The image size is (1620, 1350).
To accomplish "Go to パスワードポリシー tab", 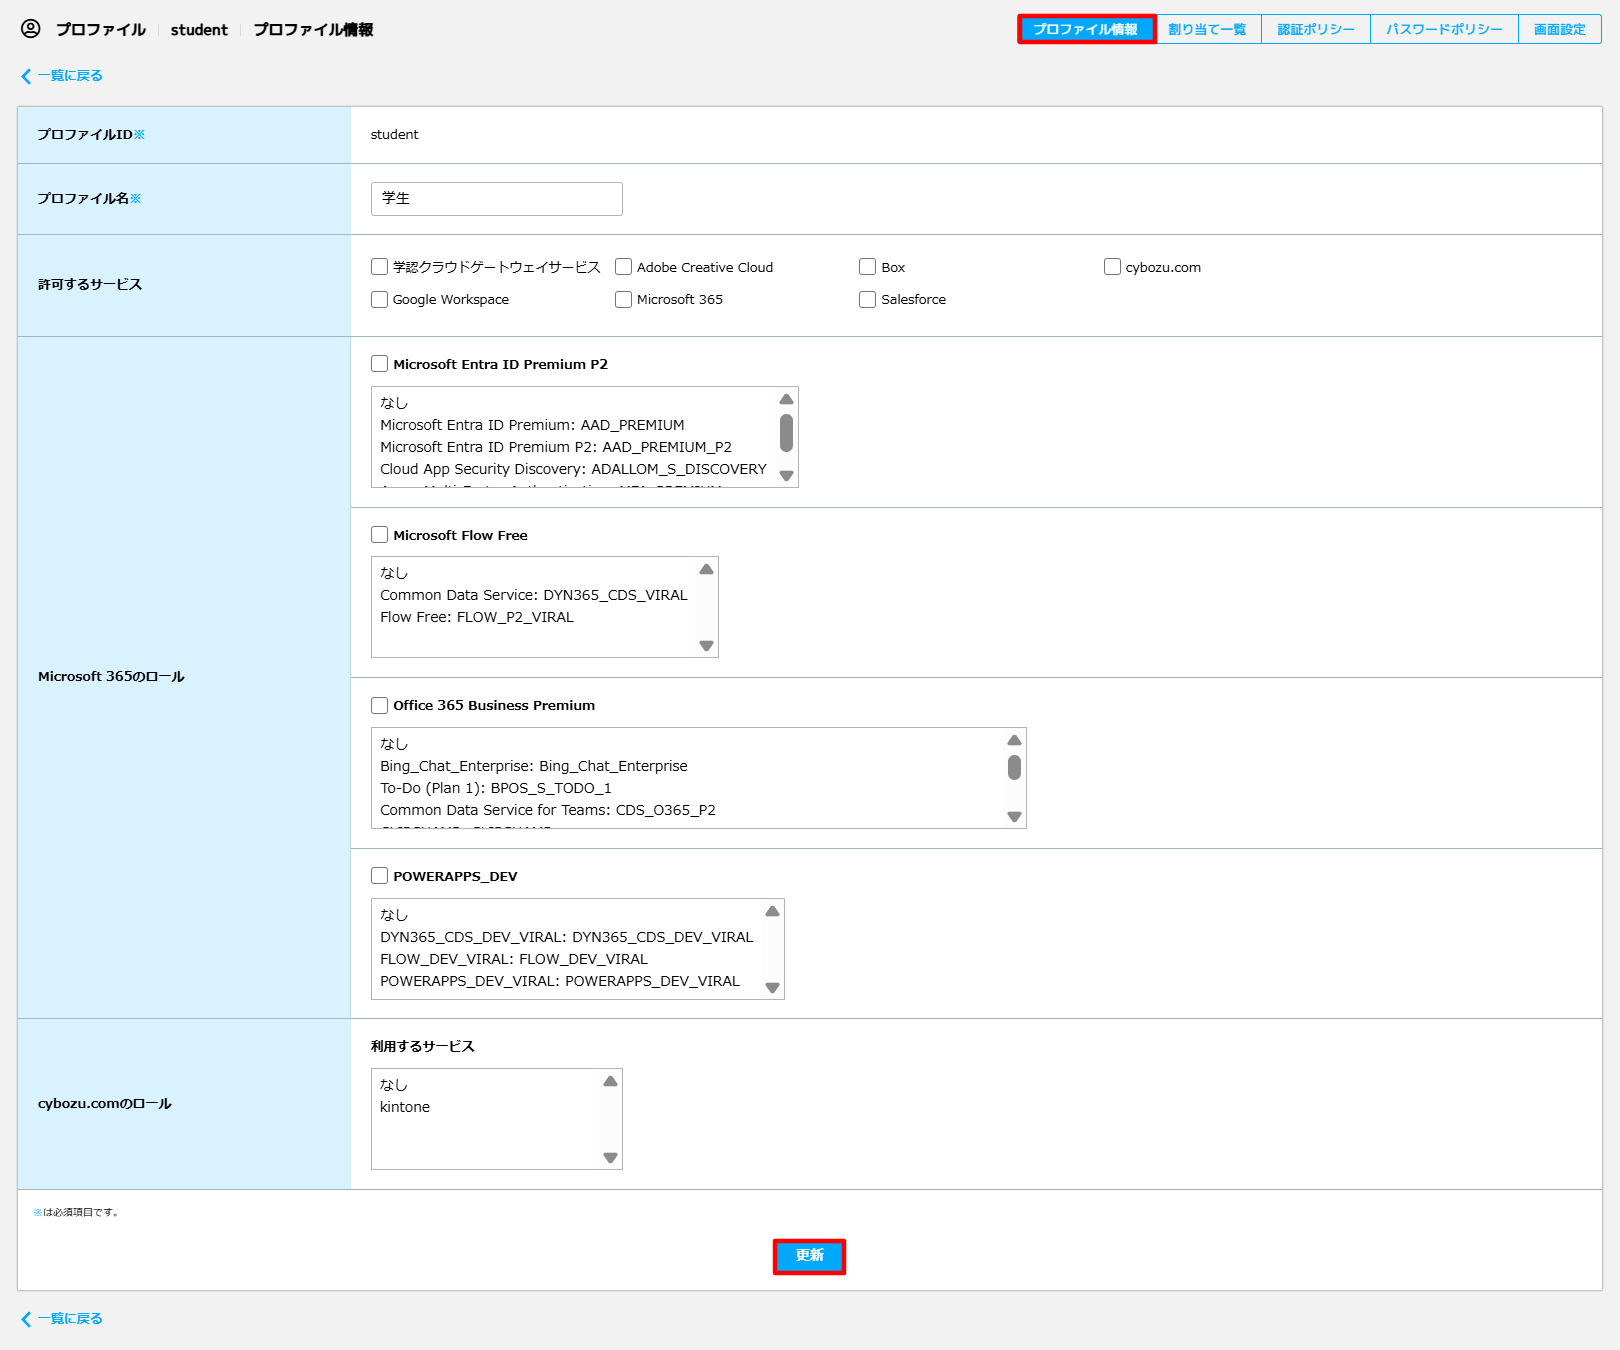I will tap(1444, 29).
